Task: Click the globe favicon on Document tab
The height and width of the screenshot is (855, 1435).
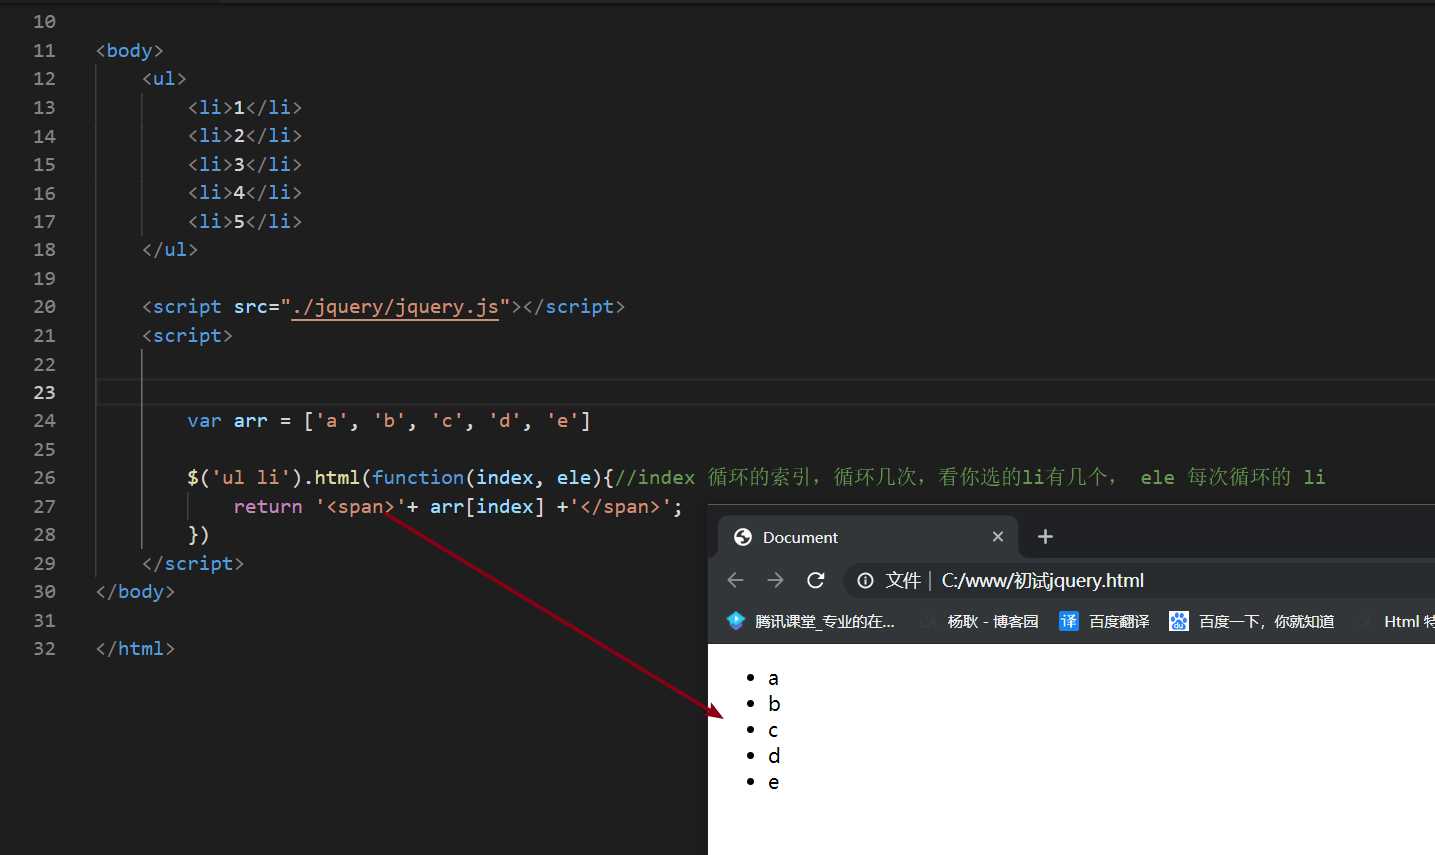Action: click(x=743, y=537)
